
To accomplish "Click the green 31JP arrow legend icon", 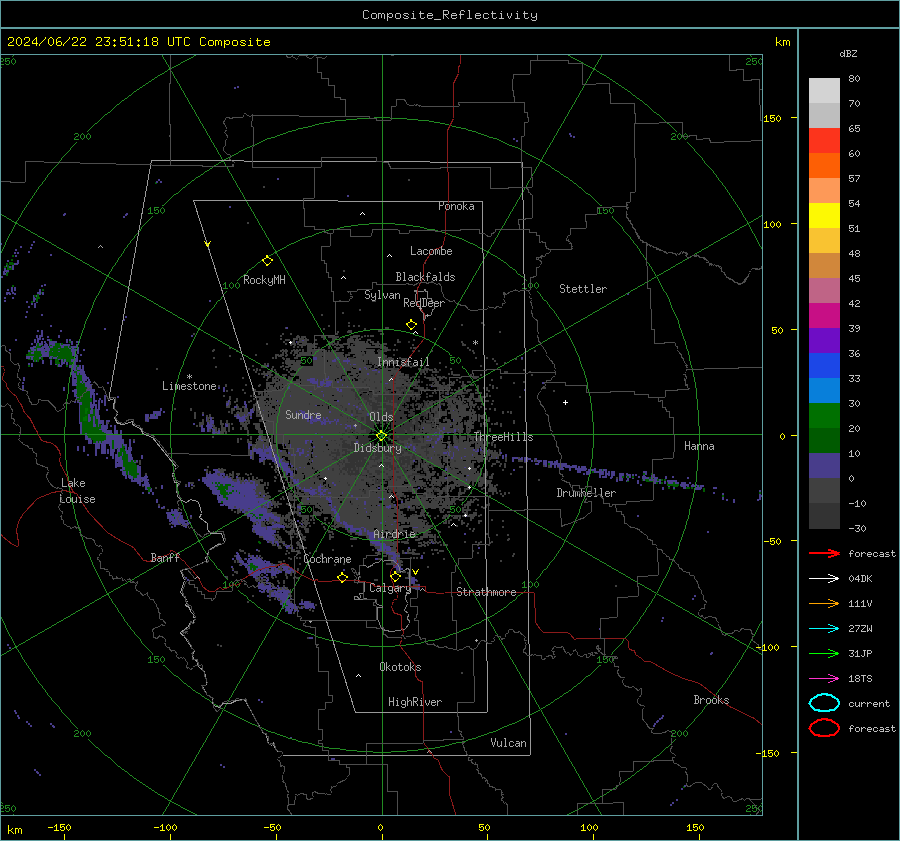I will (x=824, y=653).
